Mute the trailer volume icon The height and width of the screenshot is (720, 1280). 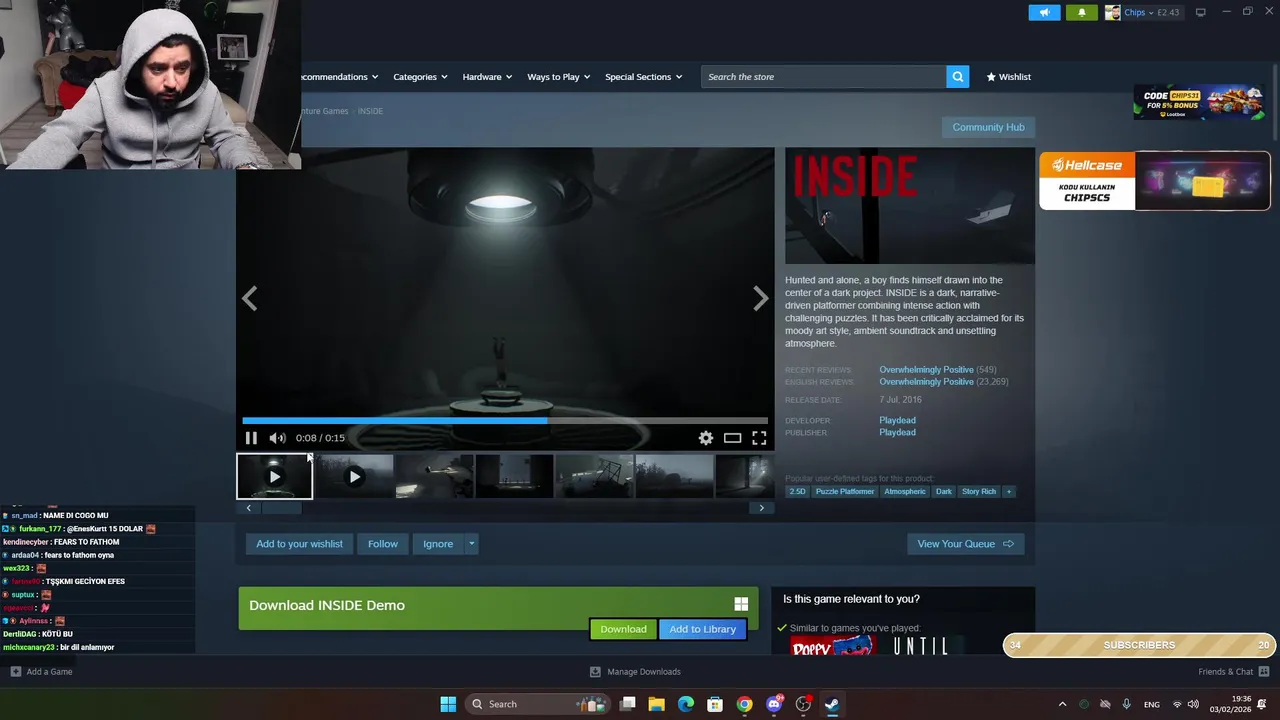pos(277,438)
